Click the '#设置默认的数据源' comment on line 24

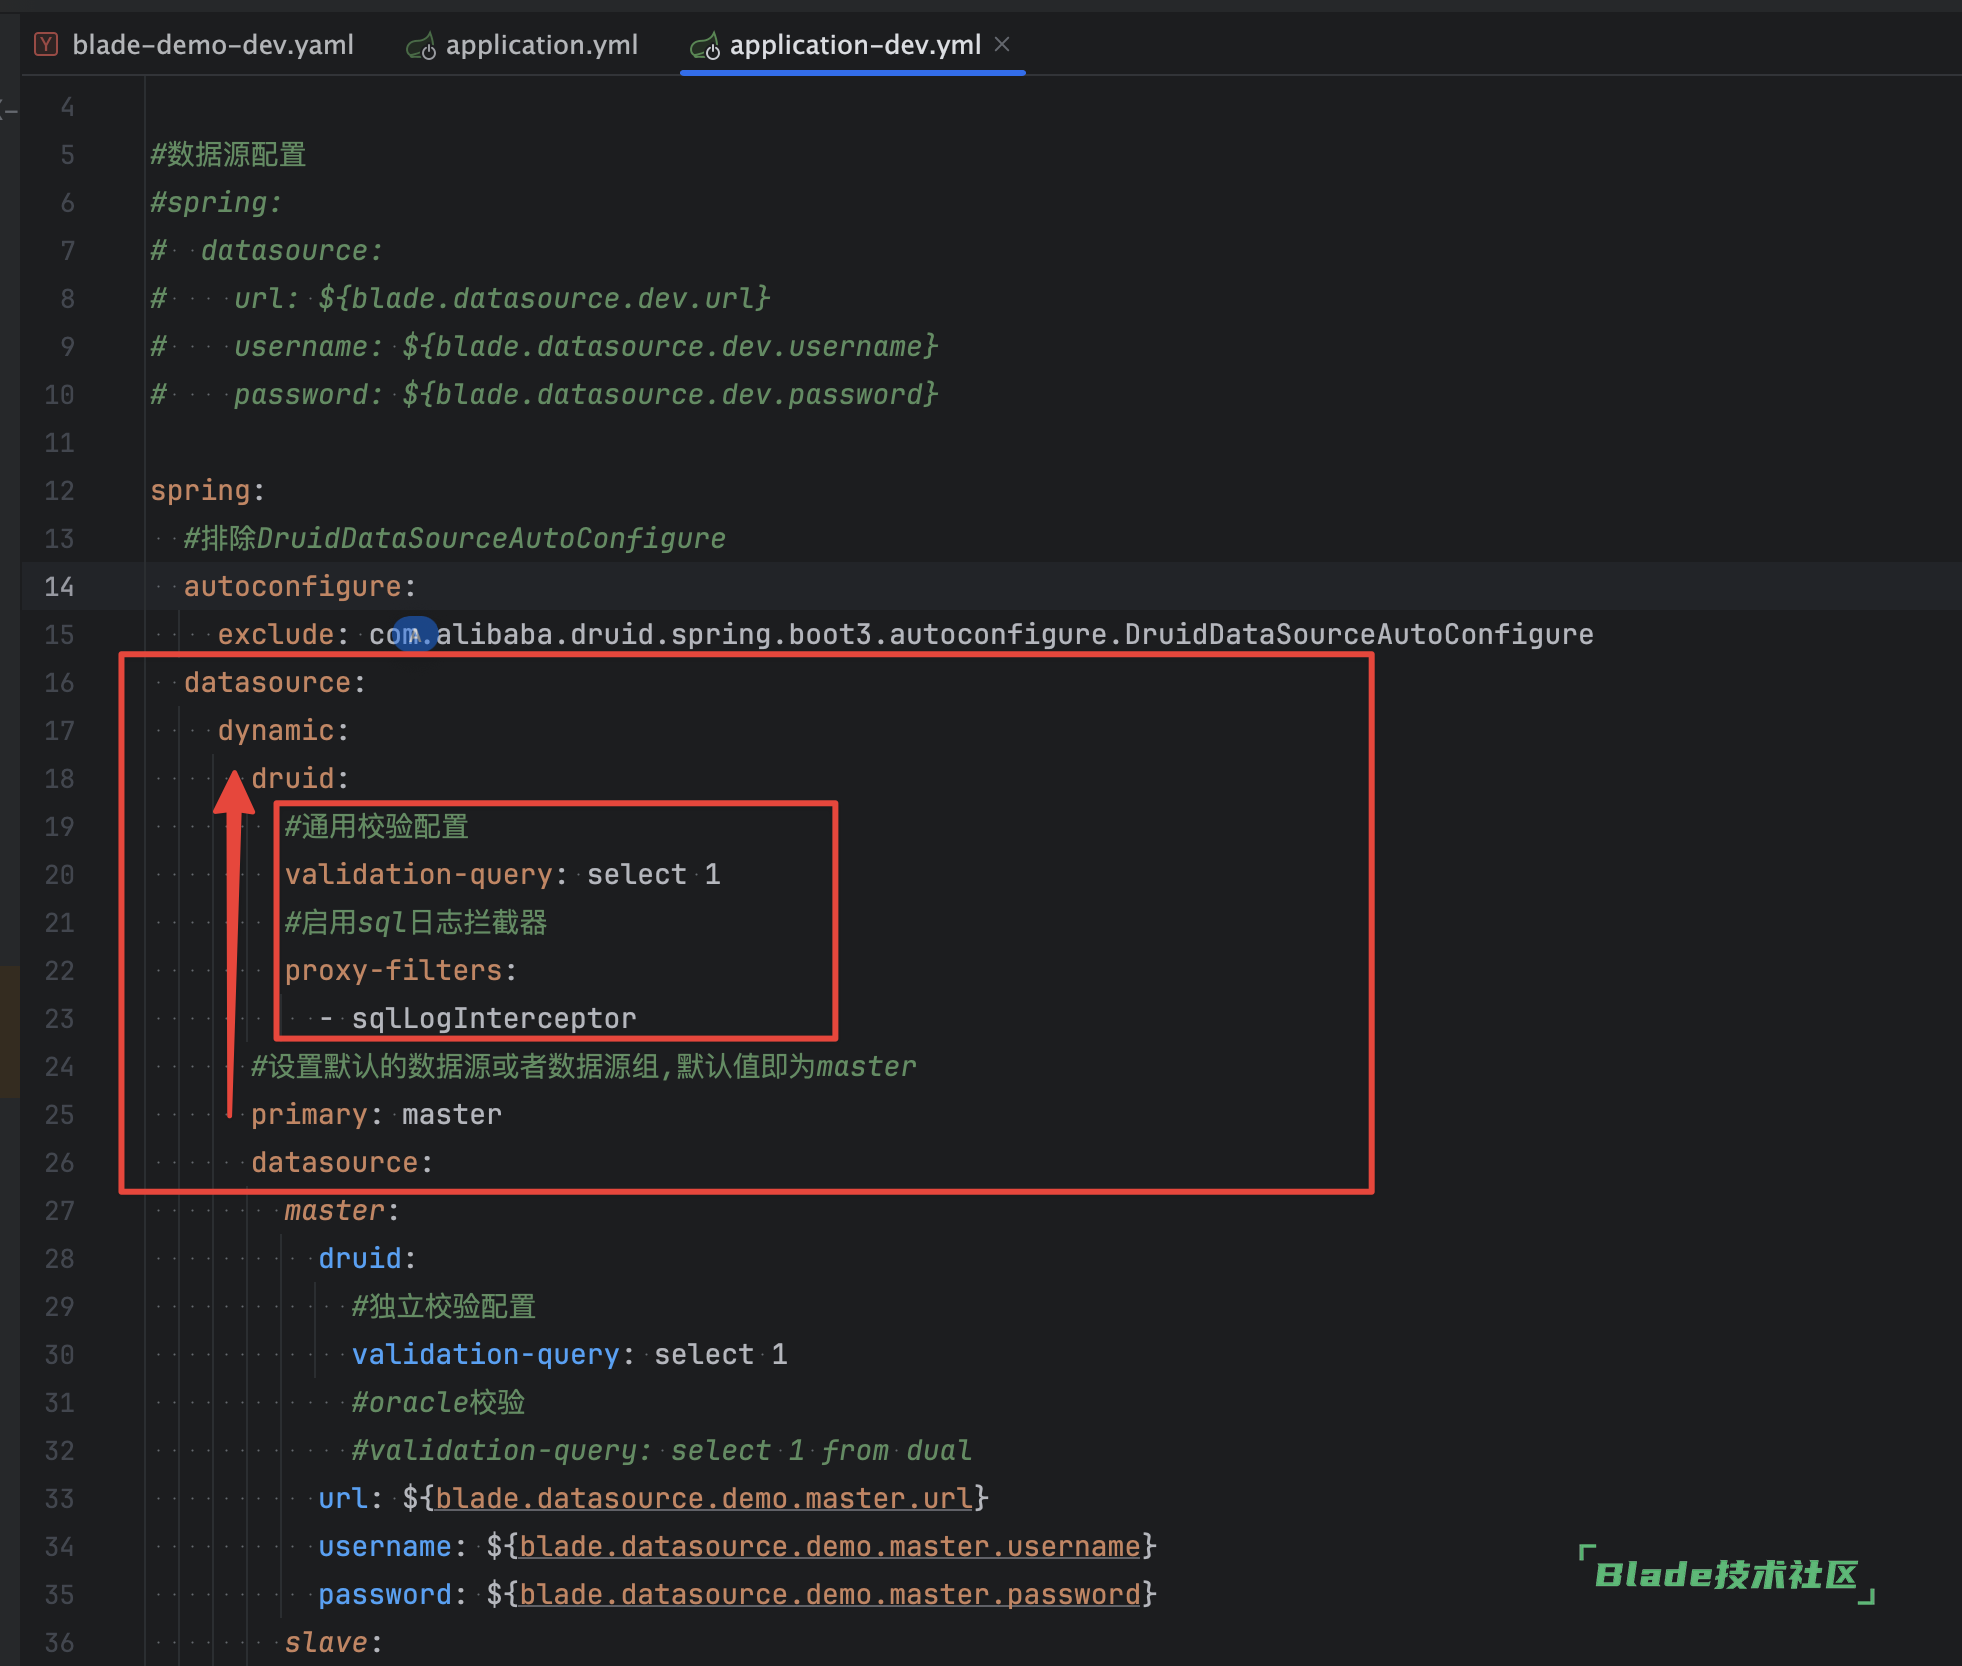pos(584,1066)
